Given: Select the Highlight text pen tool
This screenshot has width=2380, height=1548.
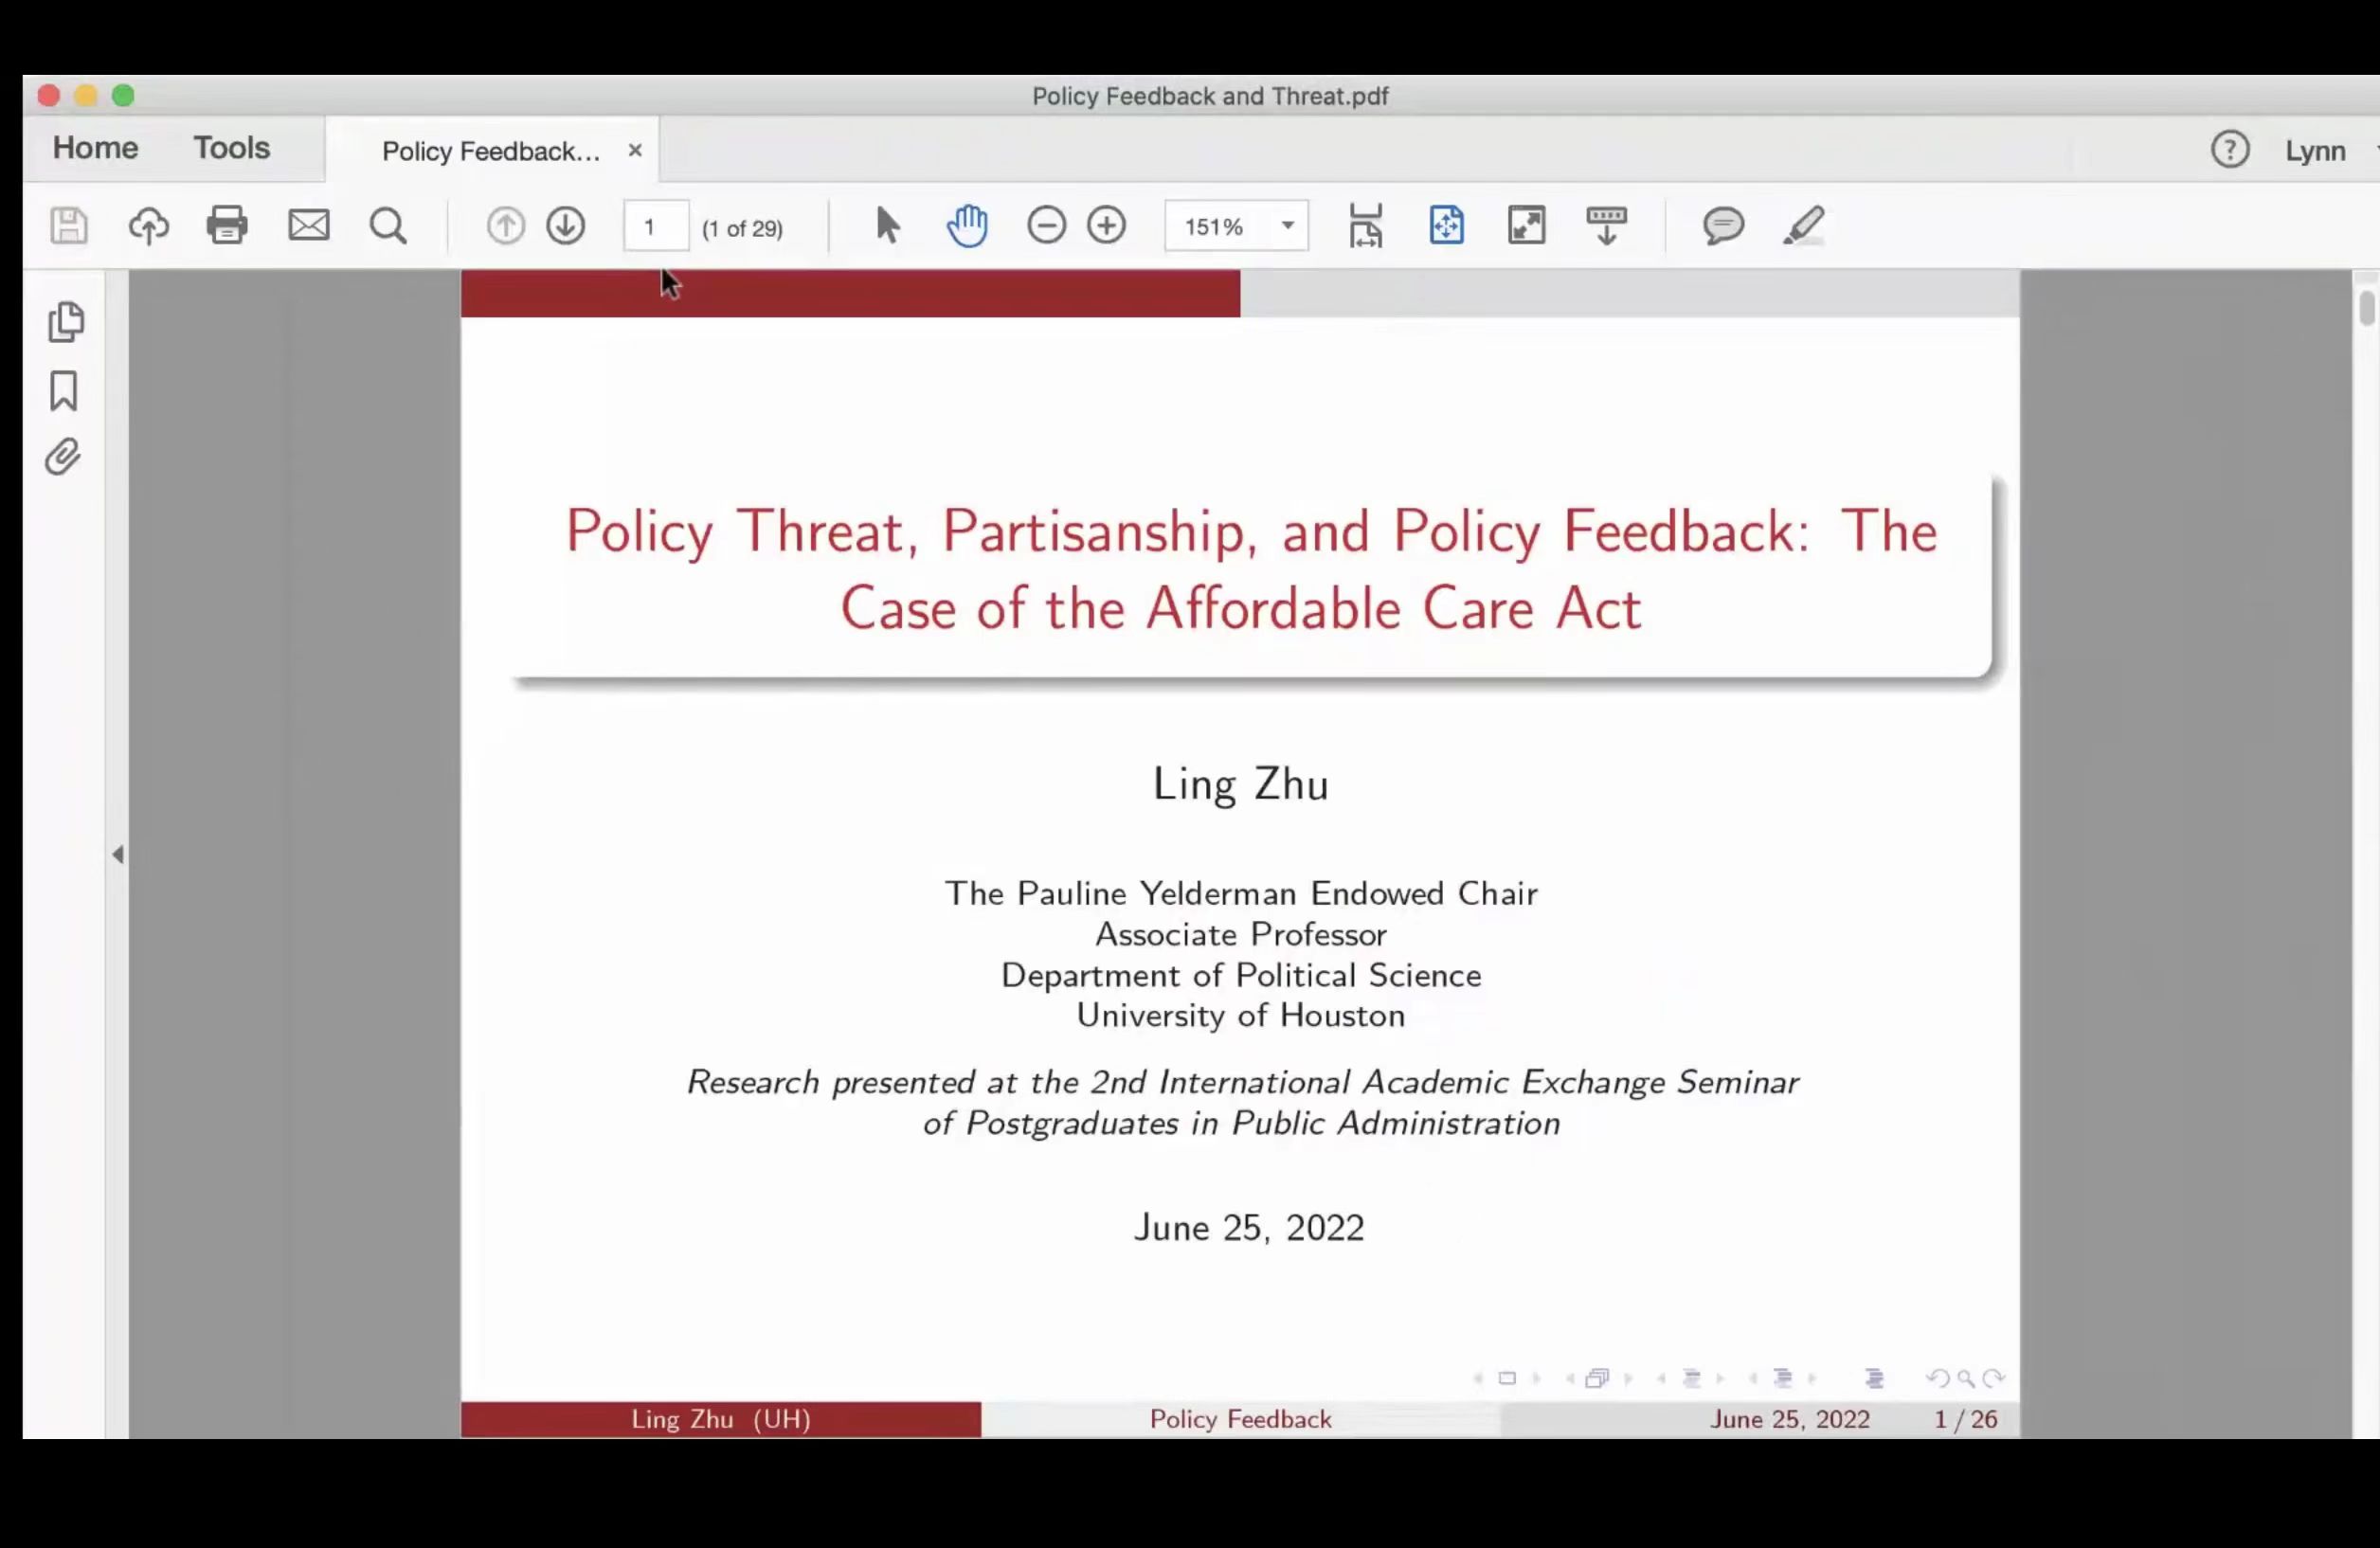Looking at the screenshot, I should 1803,226.
